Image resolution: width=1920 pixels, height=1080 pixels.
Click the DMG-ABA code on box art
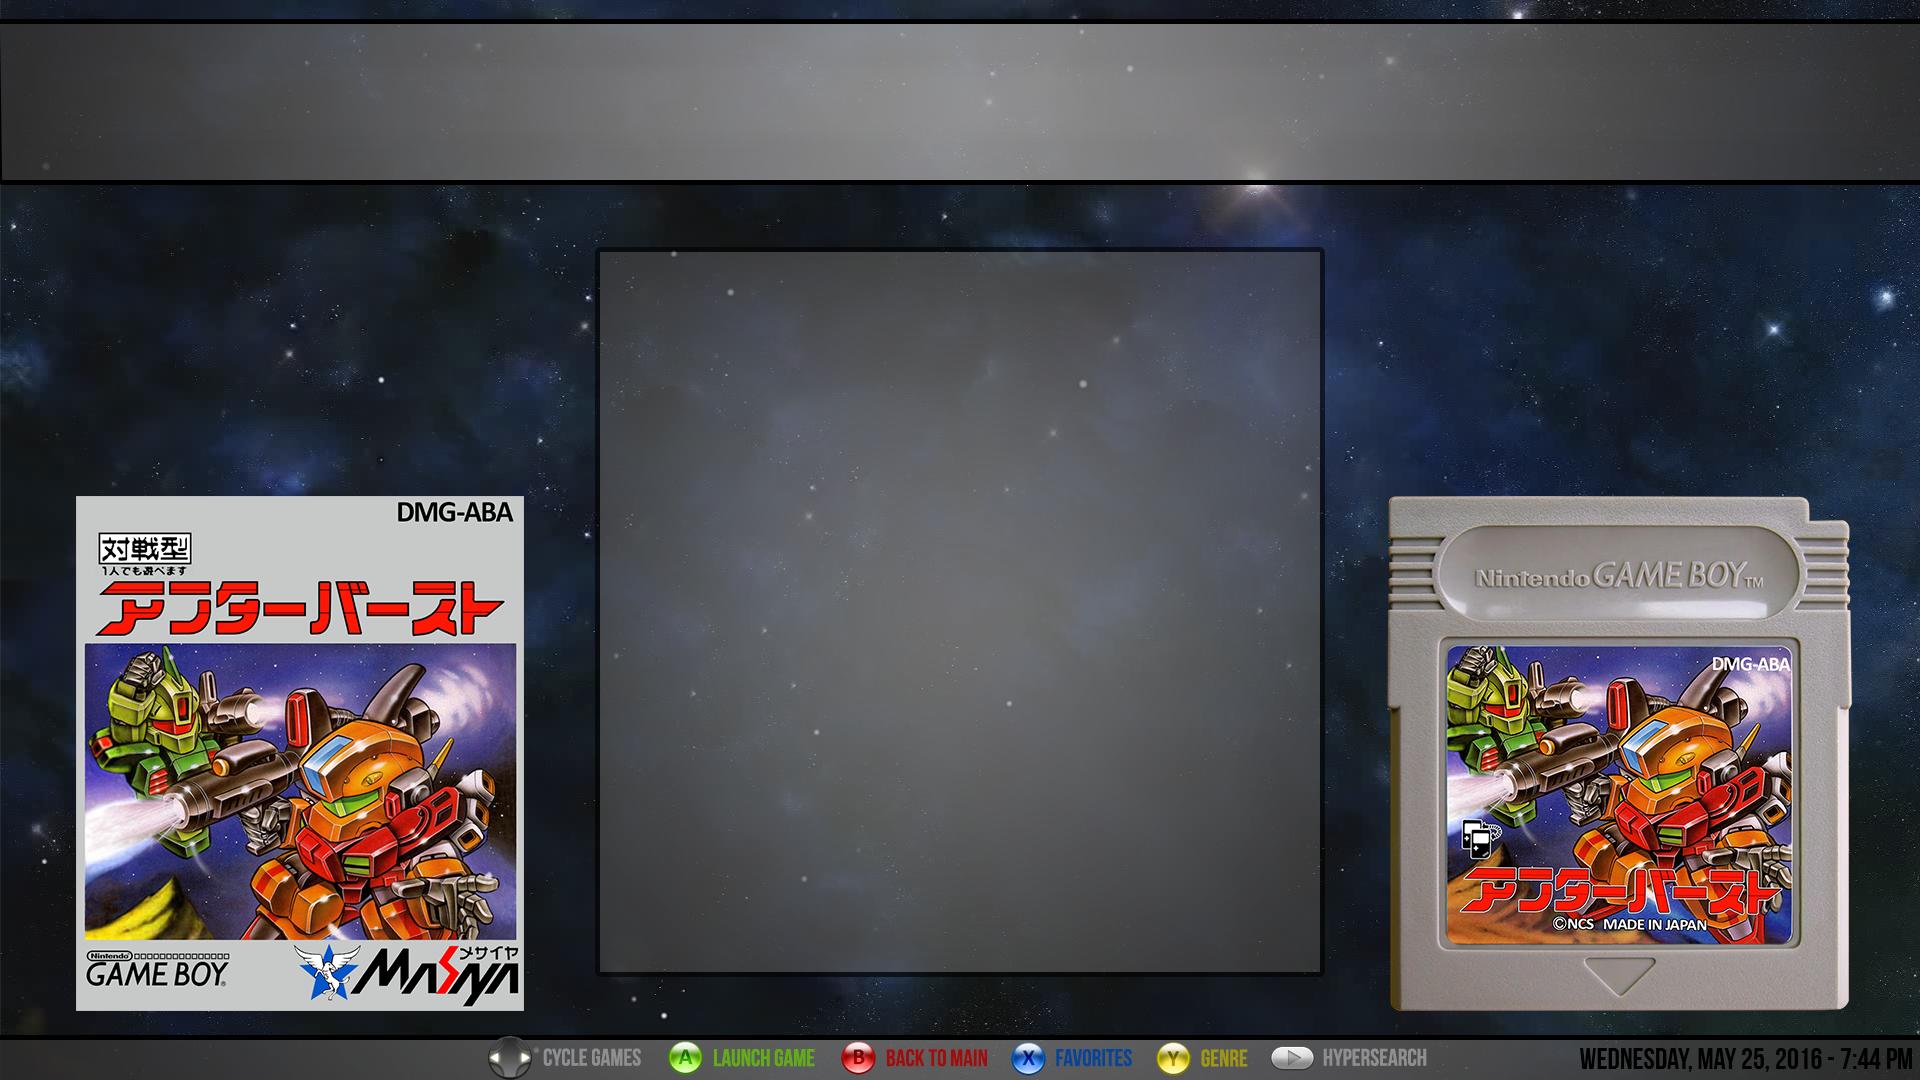455,512
